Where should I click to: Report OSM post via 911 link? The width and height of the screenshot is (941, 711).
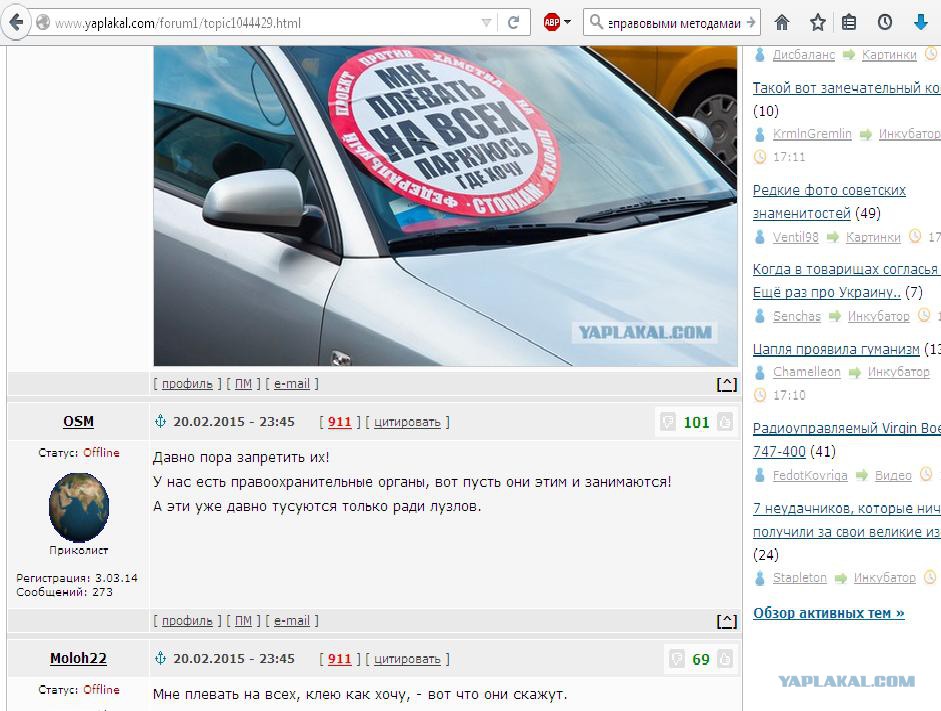(340, 422)
